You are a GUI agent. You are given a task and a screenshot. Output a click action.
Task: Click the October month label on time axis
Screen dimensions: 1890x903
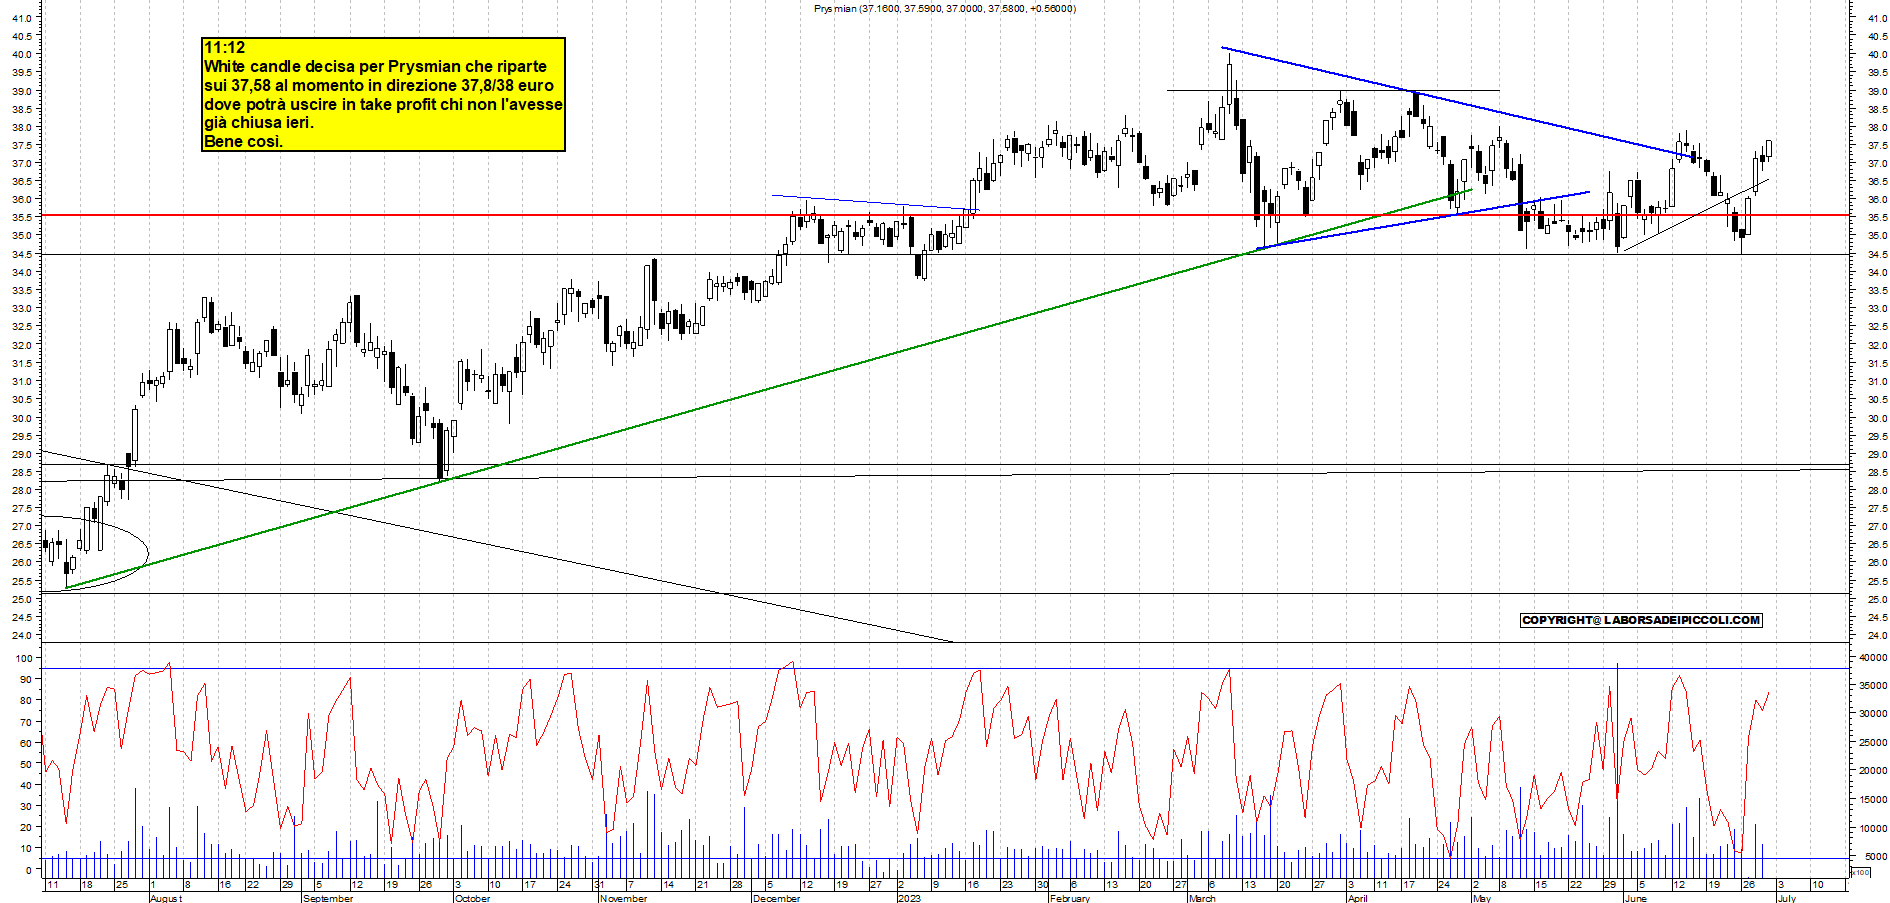472,898
